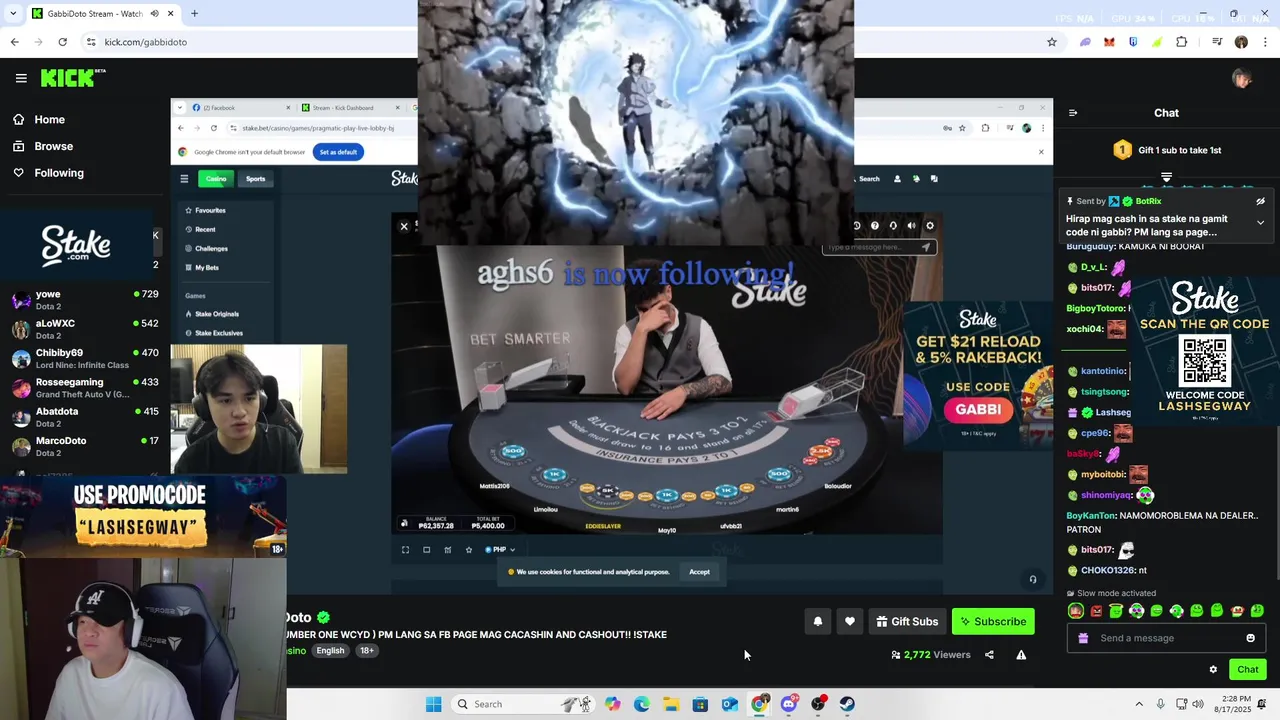The width and height of the screenshot is (1280, 720).
Task: Open aLoWXC channel in sidebar
Action: coord(85,329)
